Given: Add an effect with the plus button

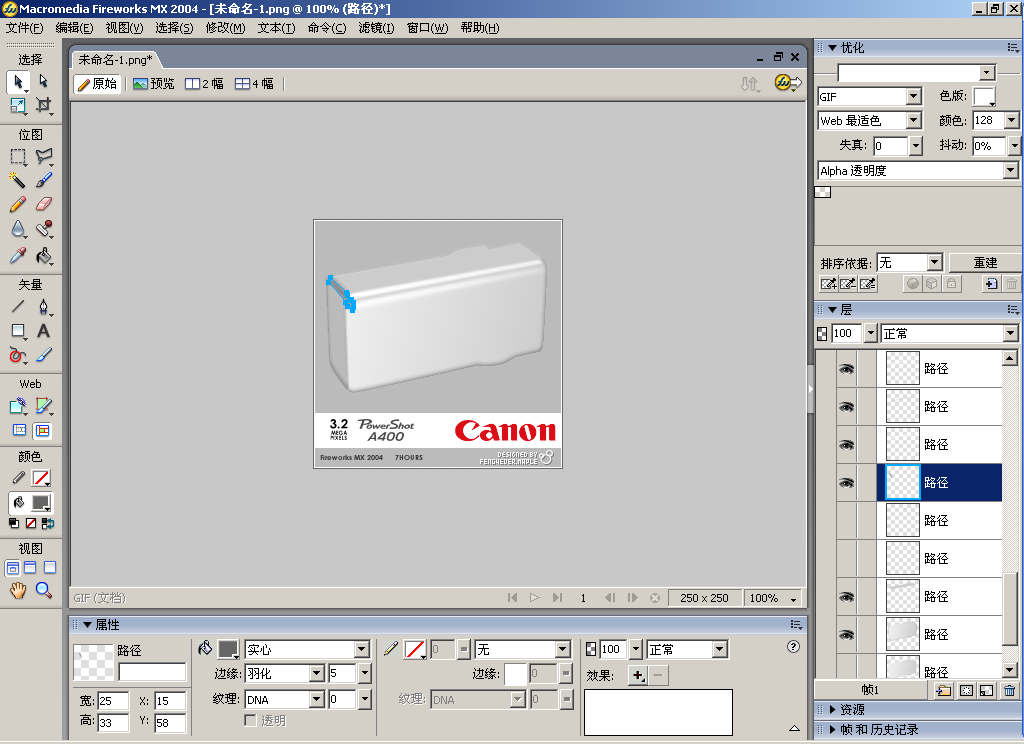Looking at the screenshot, I should [x=638, y=675].
